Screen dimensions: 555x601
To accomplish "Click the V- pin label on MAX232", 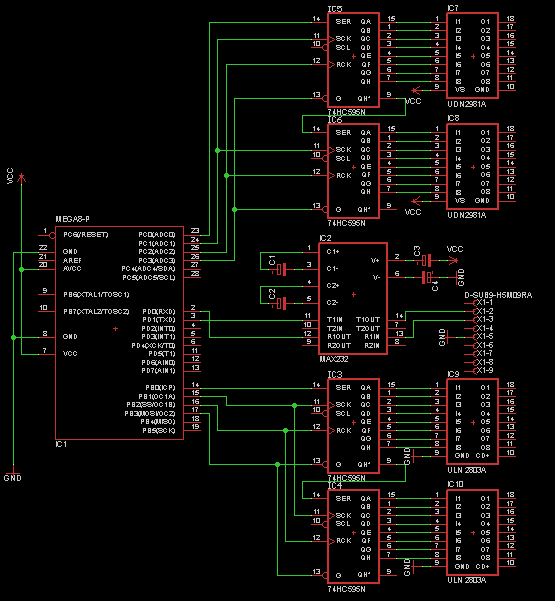I will 376,277.
